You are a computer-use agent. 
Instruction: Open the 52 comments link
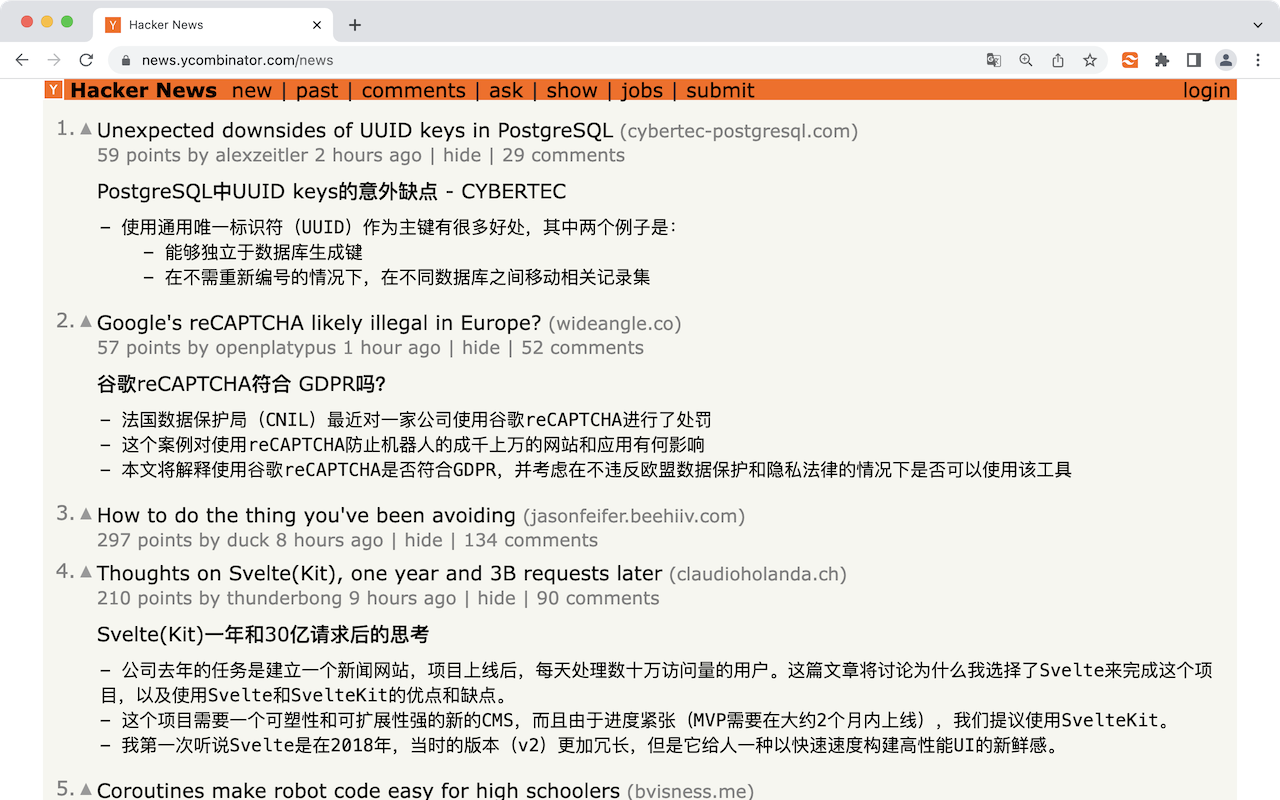coord(582,348)
